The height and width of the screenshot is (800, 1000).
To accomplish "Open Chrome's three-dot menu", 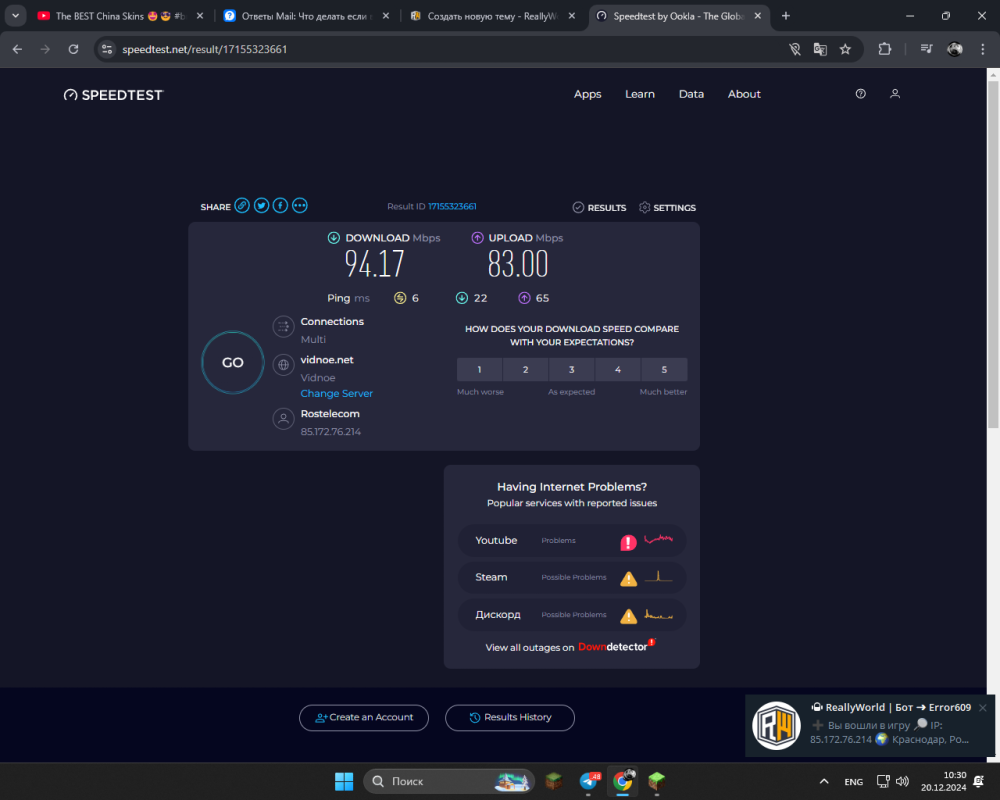I will point(982,49).
